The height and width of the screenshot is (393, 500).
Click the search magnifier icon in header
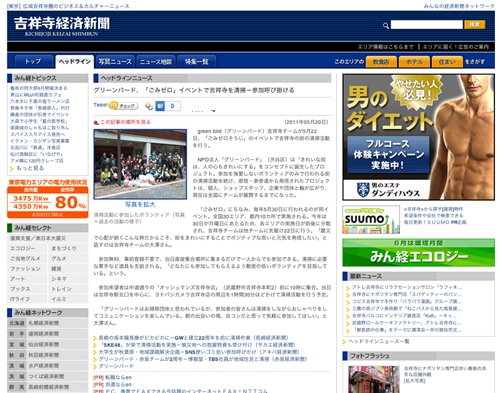point(386,25)
